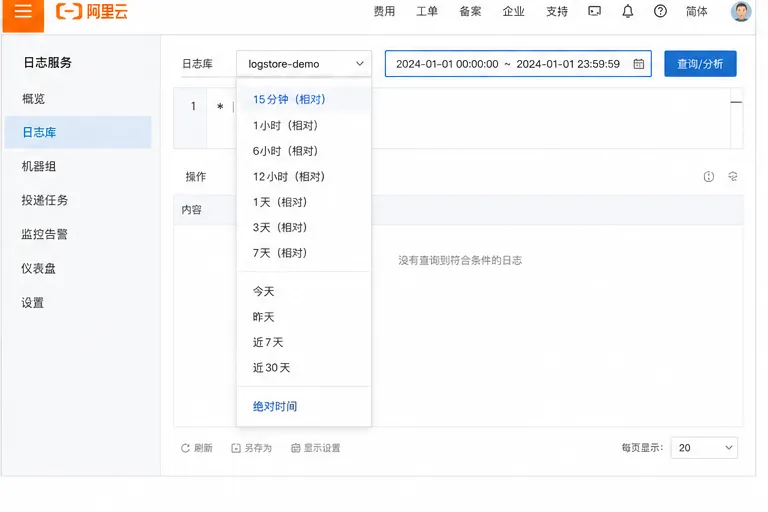Click the 查询/分析 button
The height and width of the screenshot is (512, 768).
coord(700,64)
